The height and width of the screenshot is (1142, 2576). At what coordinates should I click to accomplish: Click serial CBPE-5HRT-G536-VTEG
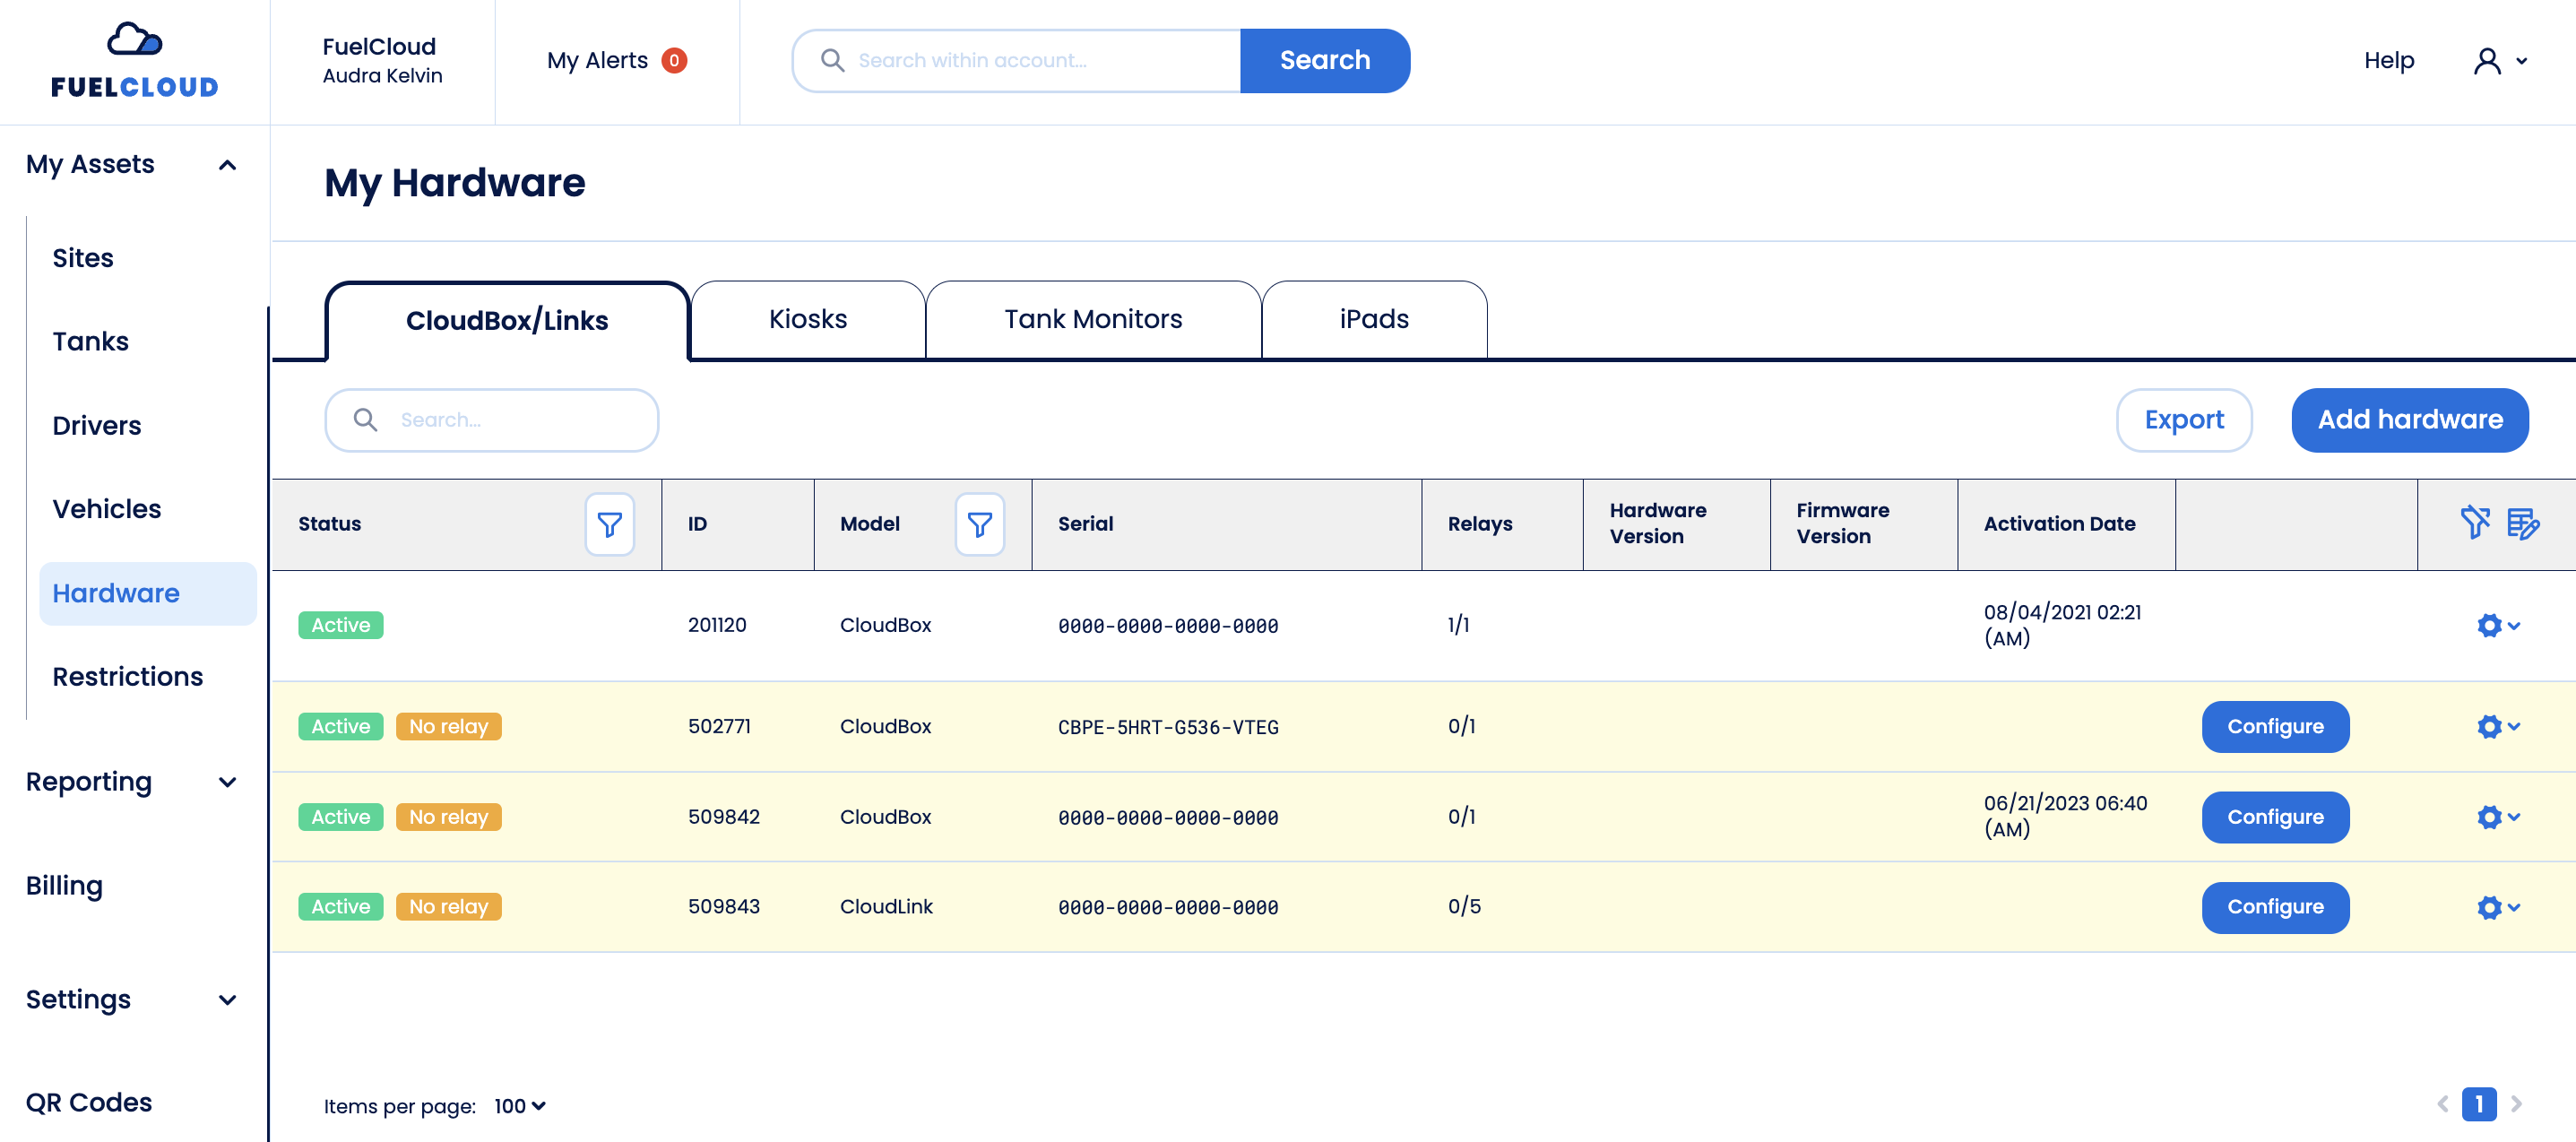click(1168, 728)
